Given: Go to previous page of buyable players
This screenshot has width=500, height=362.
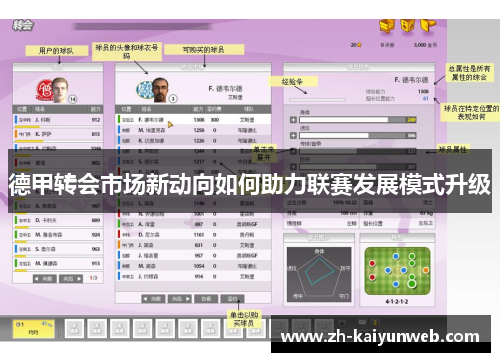Looking at the screenshot, I should [153, 299].
